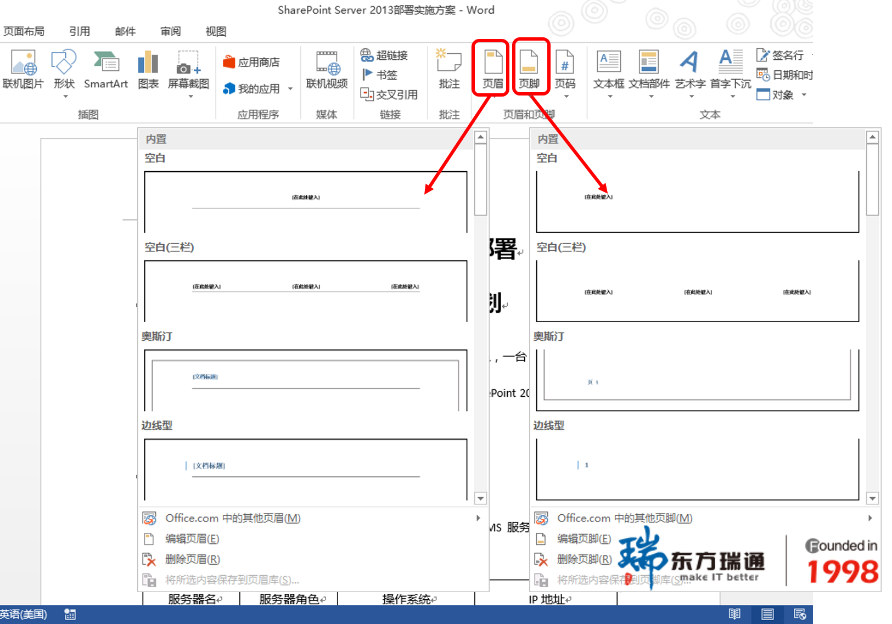Viewport: 892px width, 624px height.
Task: Insert a signature line (签名行)
Action: (x=780, y=55)
